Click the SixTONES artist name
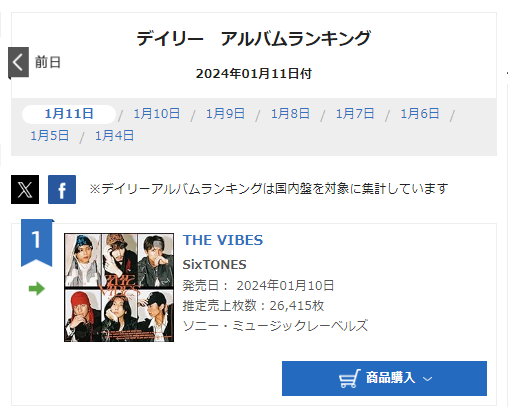Image resolution: width=508 pixels, height=407 pixels. (x=215, y=265)
